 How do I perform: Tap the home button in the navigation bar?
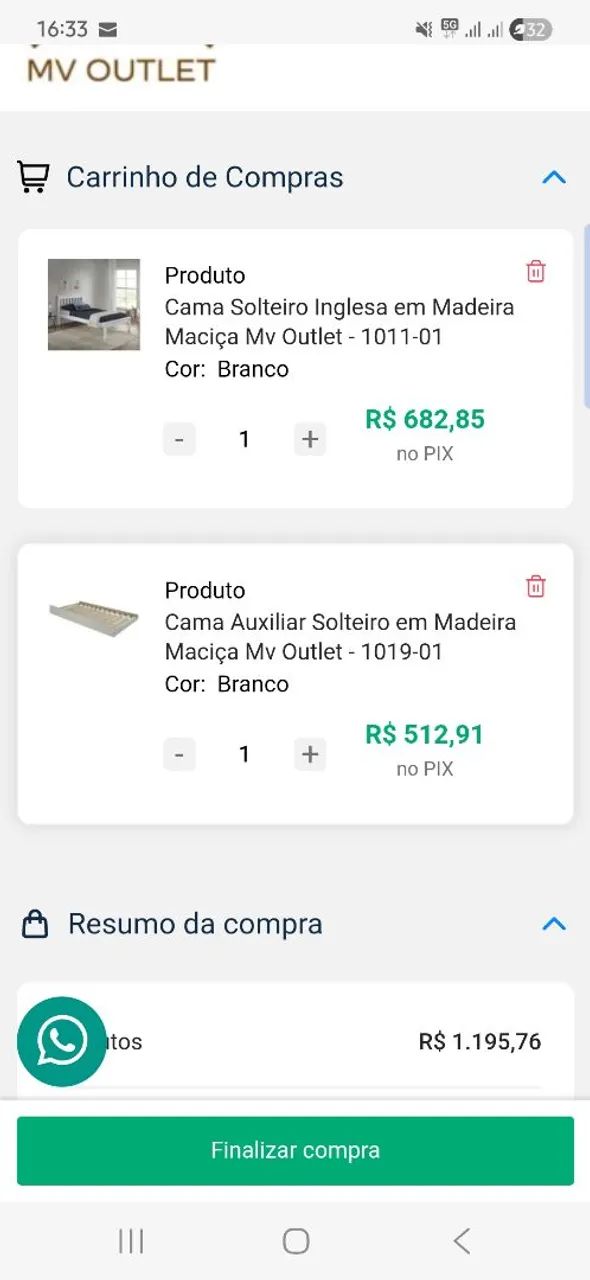point(295,1238)
